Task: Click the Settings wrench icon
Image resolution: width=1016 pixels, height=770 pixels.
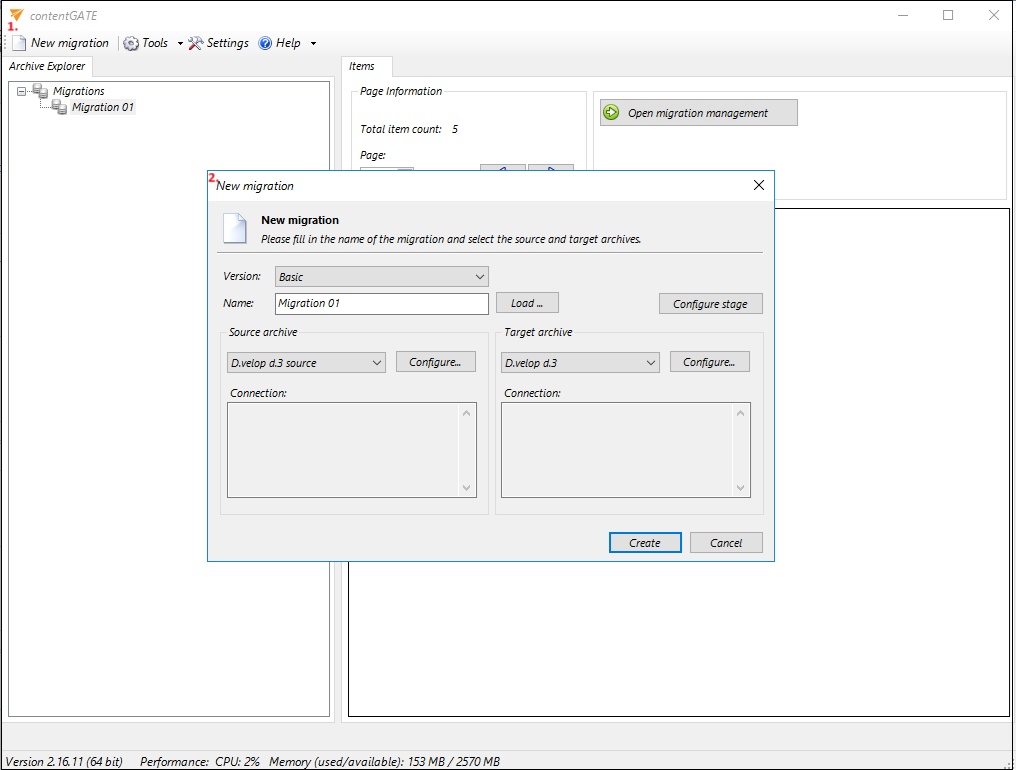Action: (196, 43)
